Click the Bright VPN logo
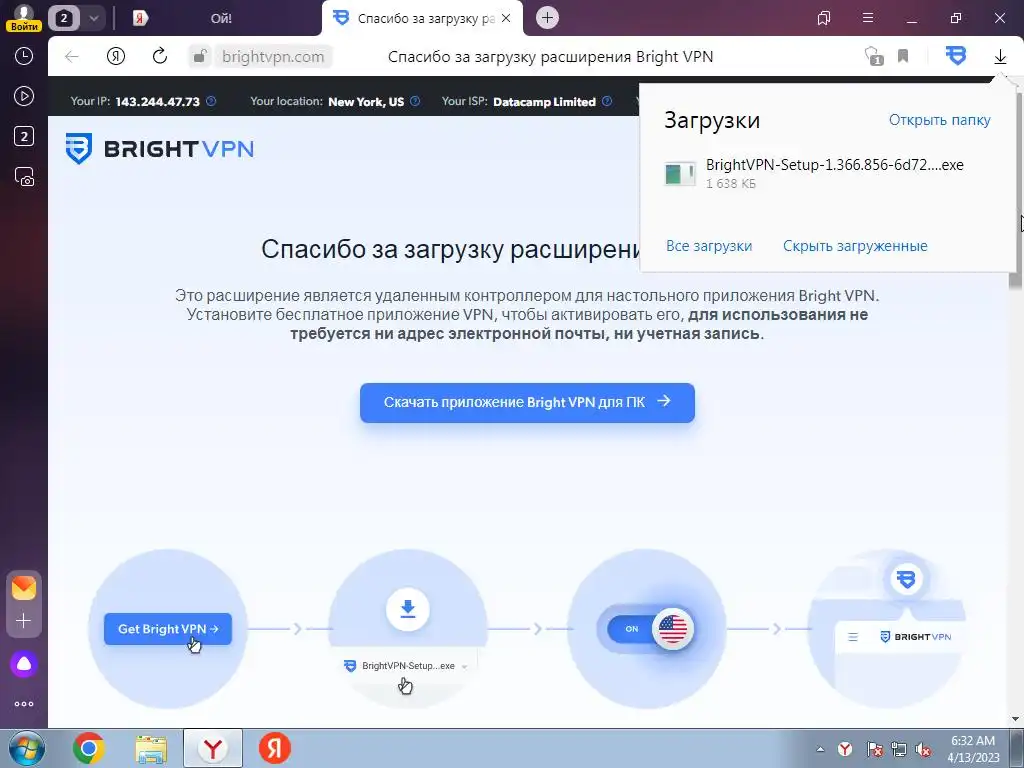 [159, 148]
